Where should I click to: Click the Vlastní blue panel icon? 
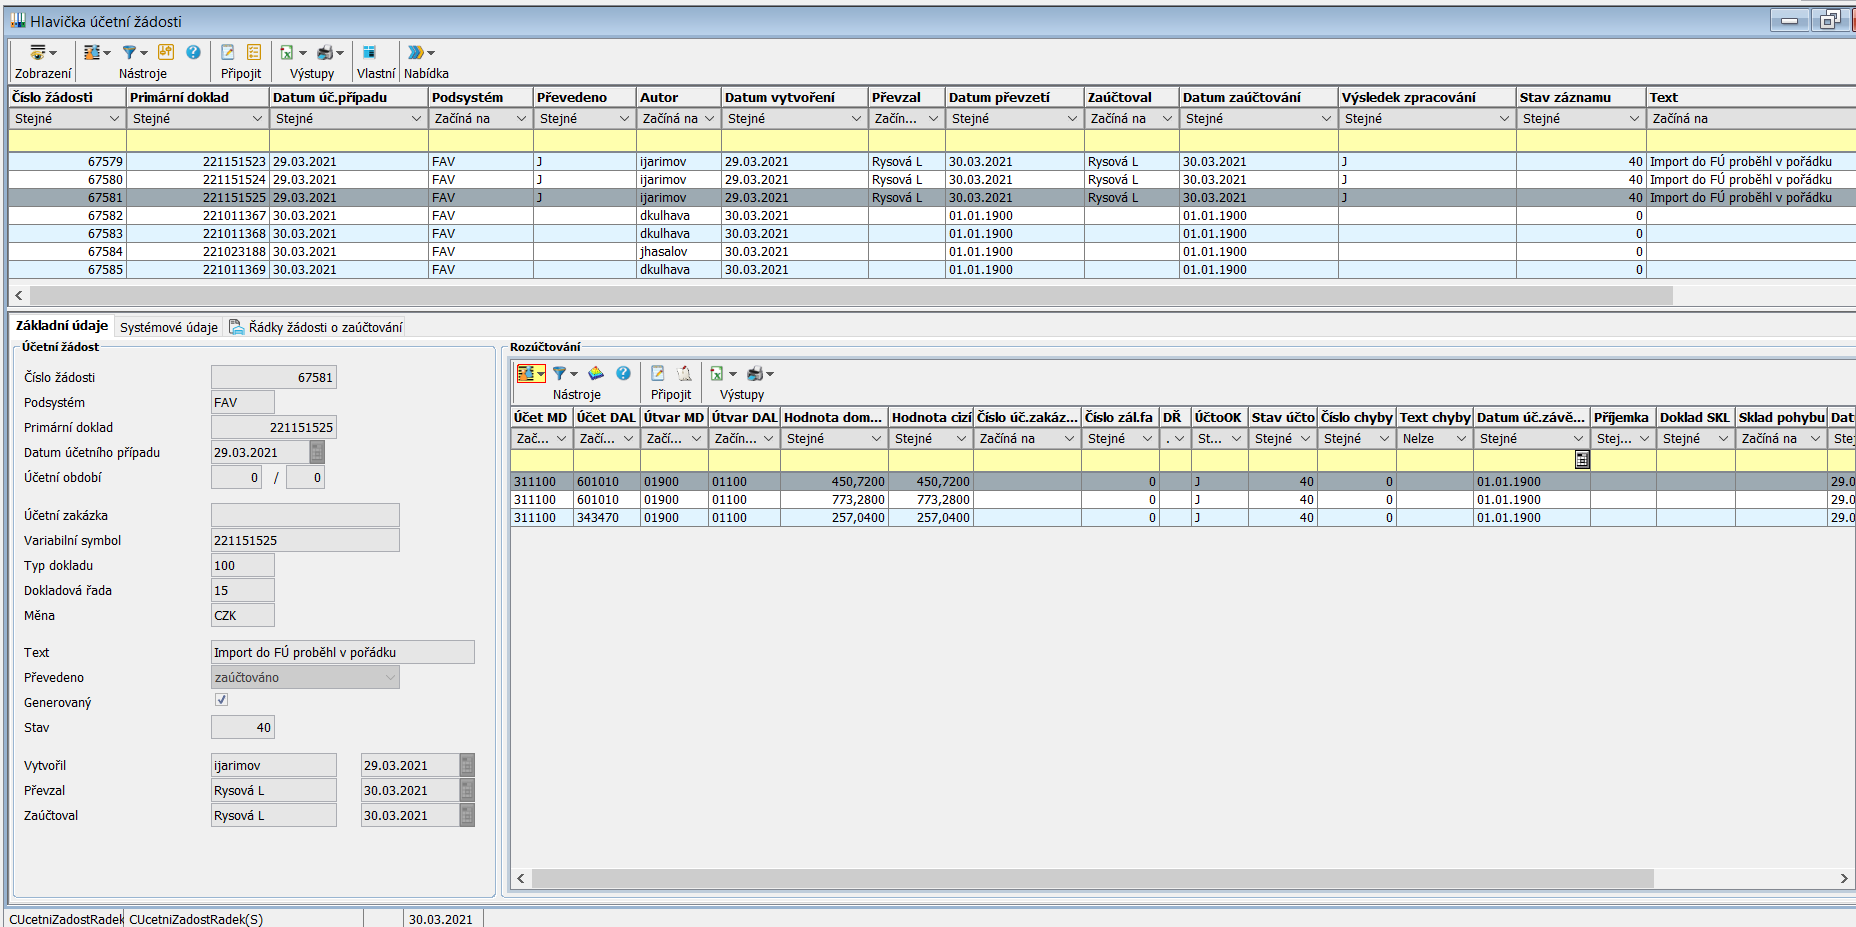369,52
